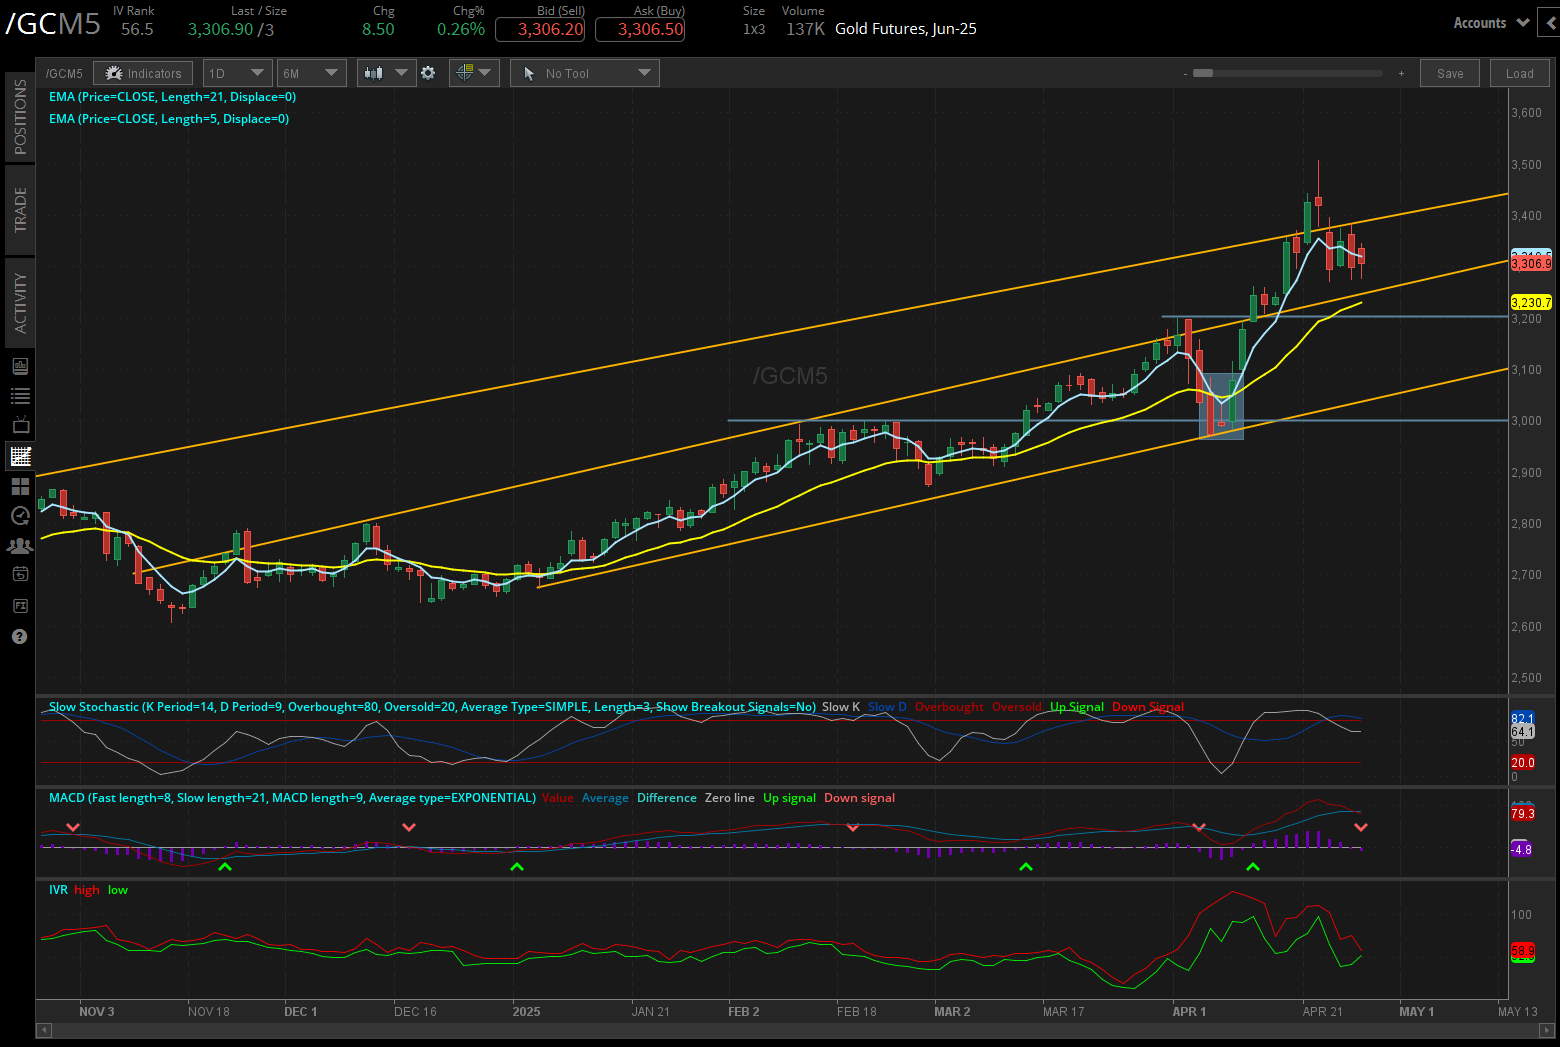This screenshot has height=1047, width=1560.
Task: Open the TV live stream sidebar icon
Action: click(x=20, y=426)
